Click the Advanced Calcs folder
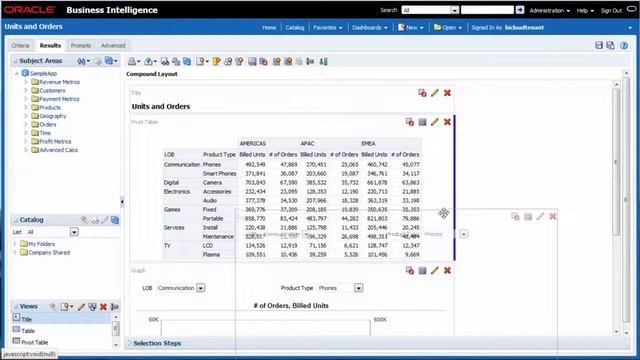This screenshot has width=640, height=360. 58,150
